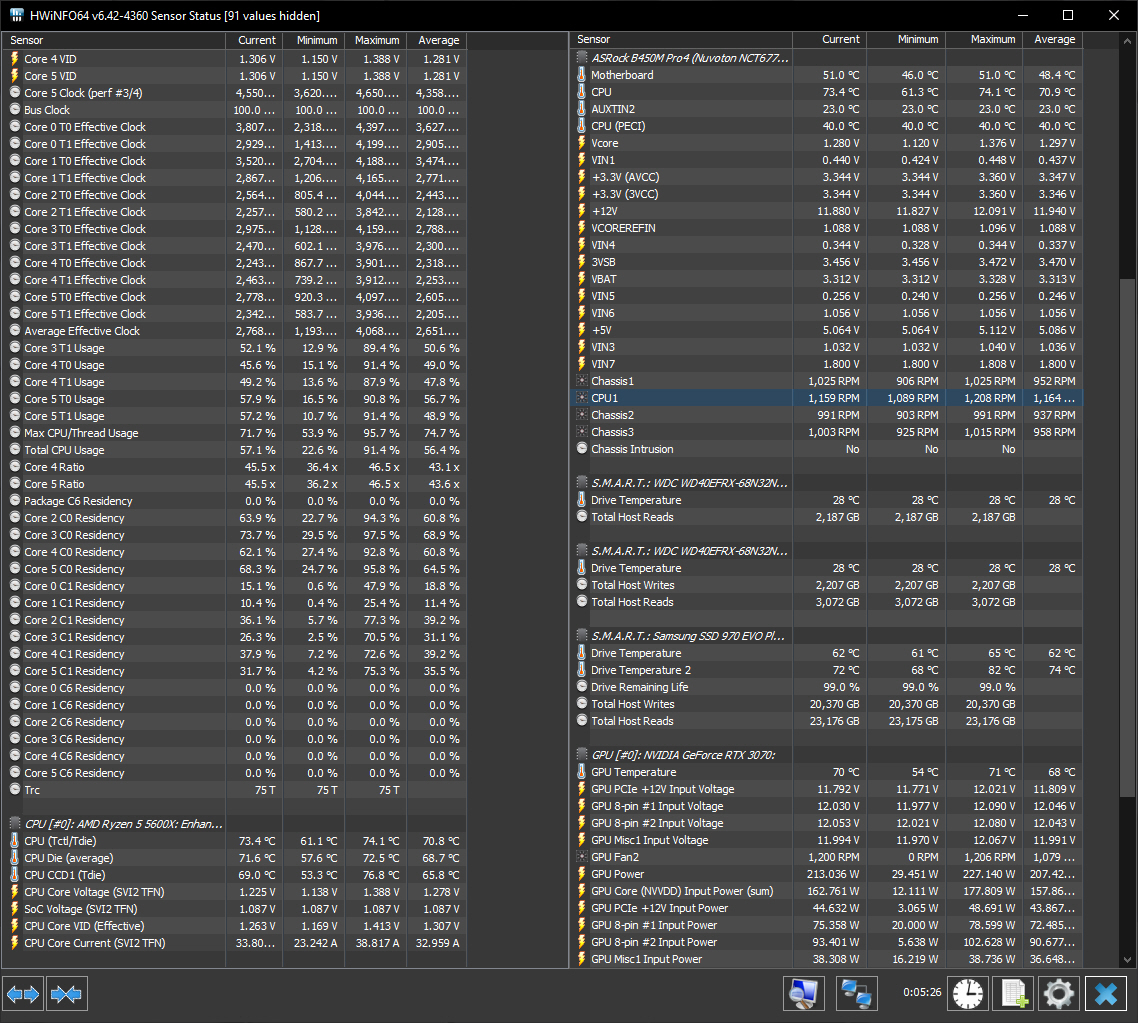Screen dimensions: 1138x1023
Task: Click the scrollbar down arrow on right panel
Action: pyautogui.click(x=1126, y=959)
